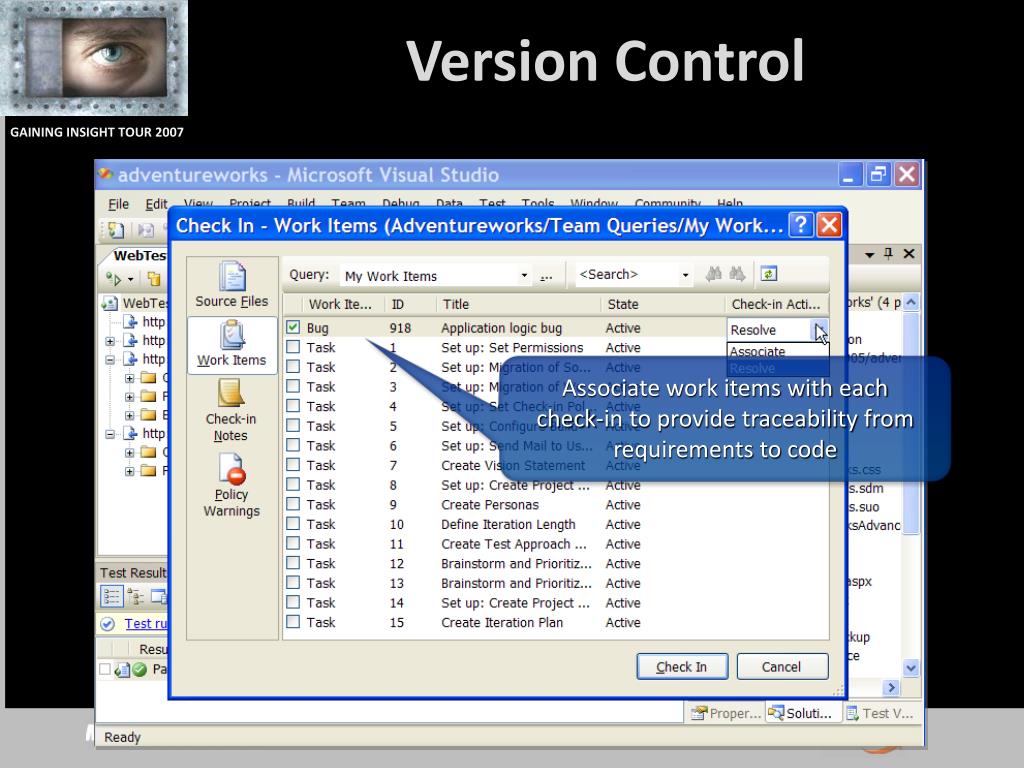Select the Set up: Set Permissions title
The width and height of the screenshot is (1024, 768).
point(512,347)
